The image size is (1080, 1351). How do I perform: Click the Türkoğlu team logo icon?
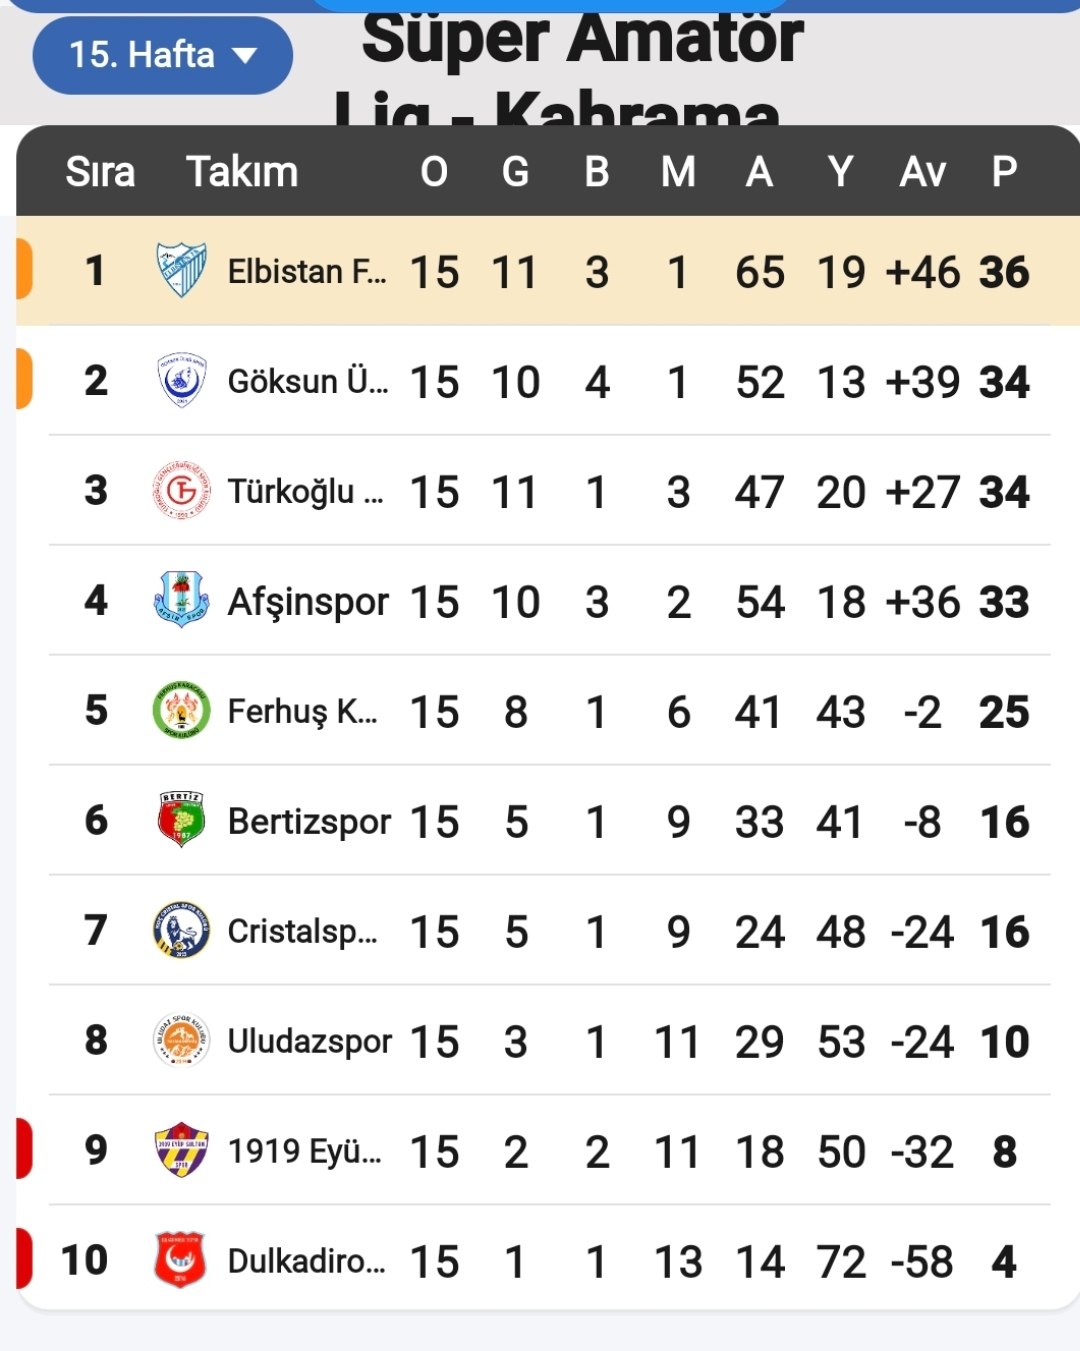pos(181,491)
